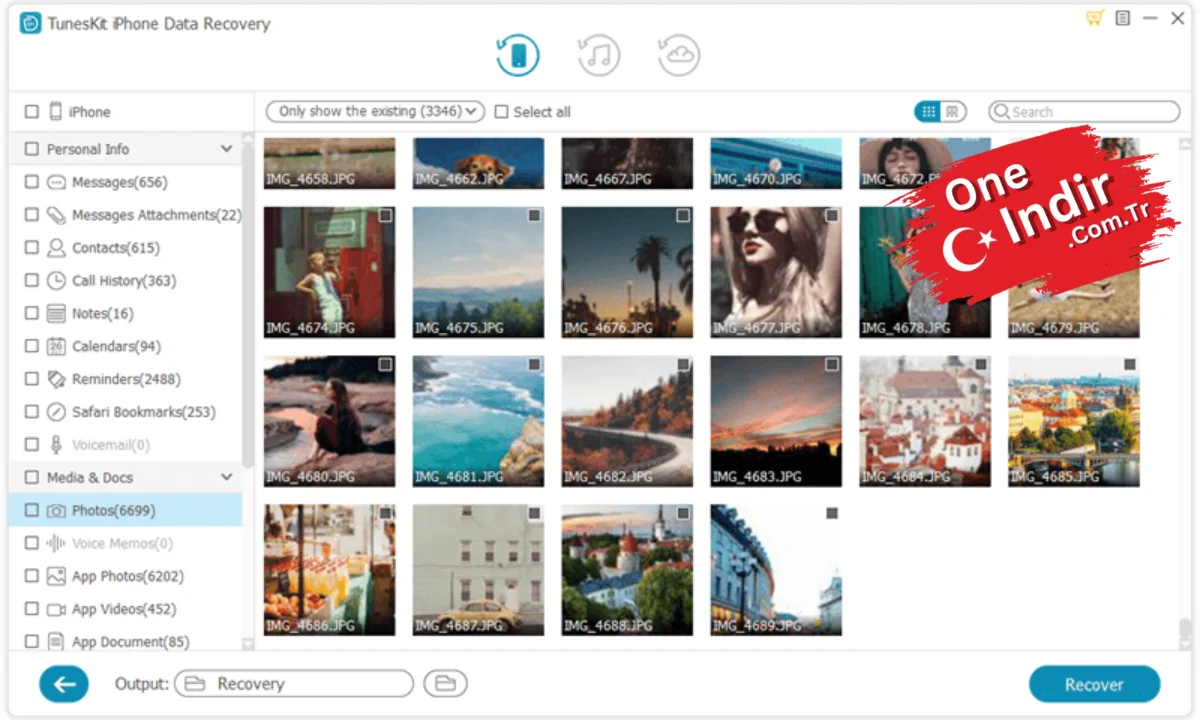
Task: Click the App Photos picture icon
Action: pyautogui.click(x=57, y=576)
